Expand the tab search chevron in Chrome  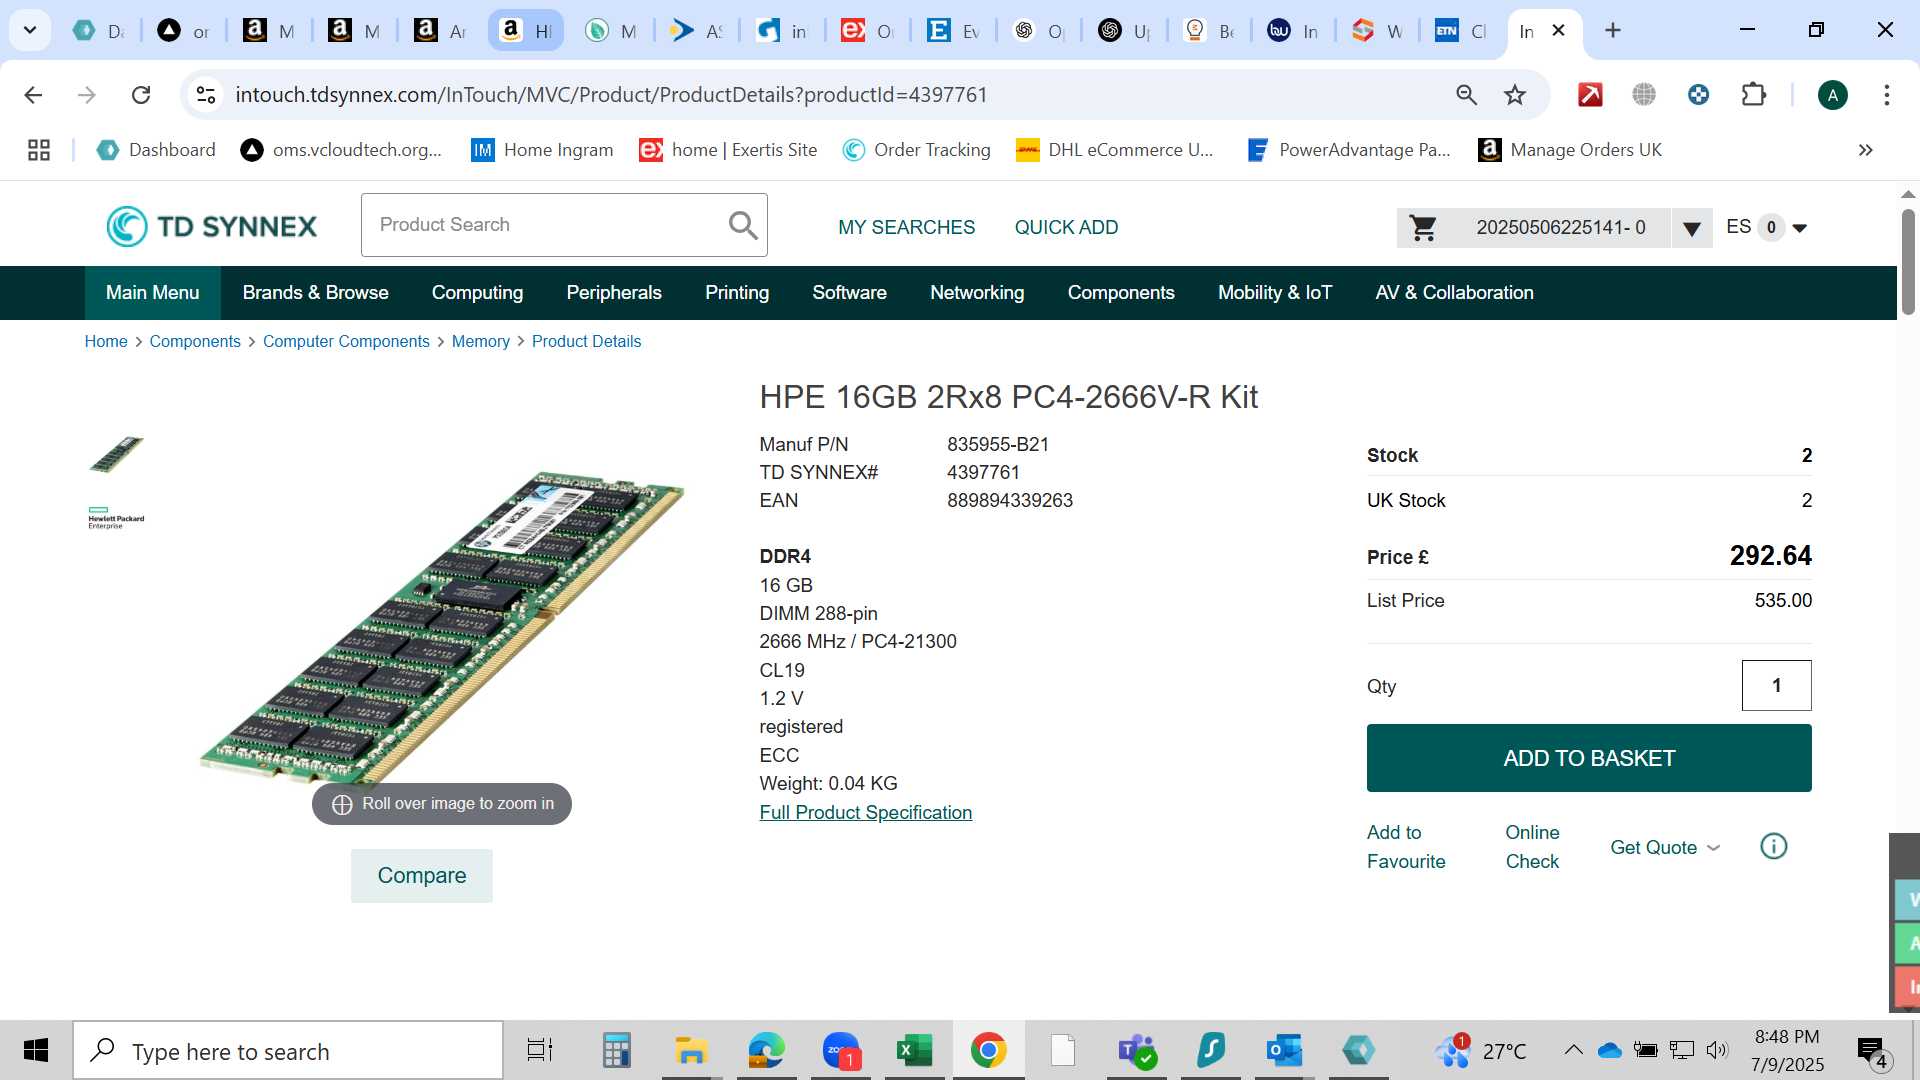click(30, 30)
